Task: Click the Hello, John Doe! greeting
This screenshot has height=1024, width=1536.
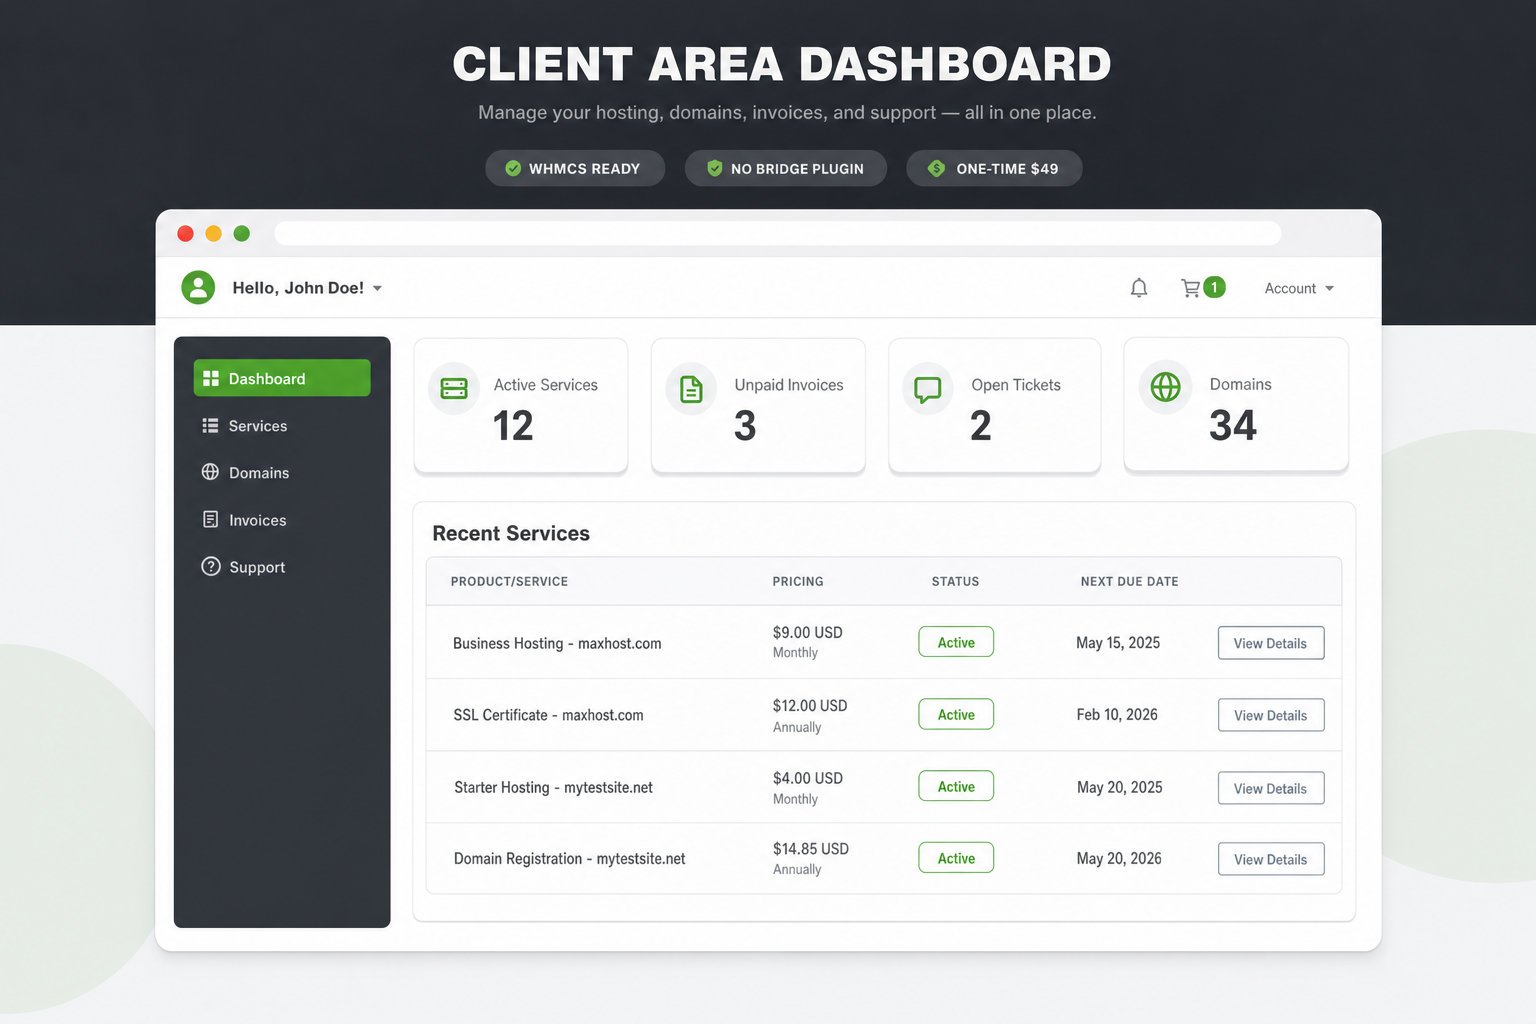Action: pyautogui.click(x=298, y=288)
